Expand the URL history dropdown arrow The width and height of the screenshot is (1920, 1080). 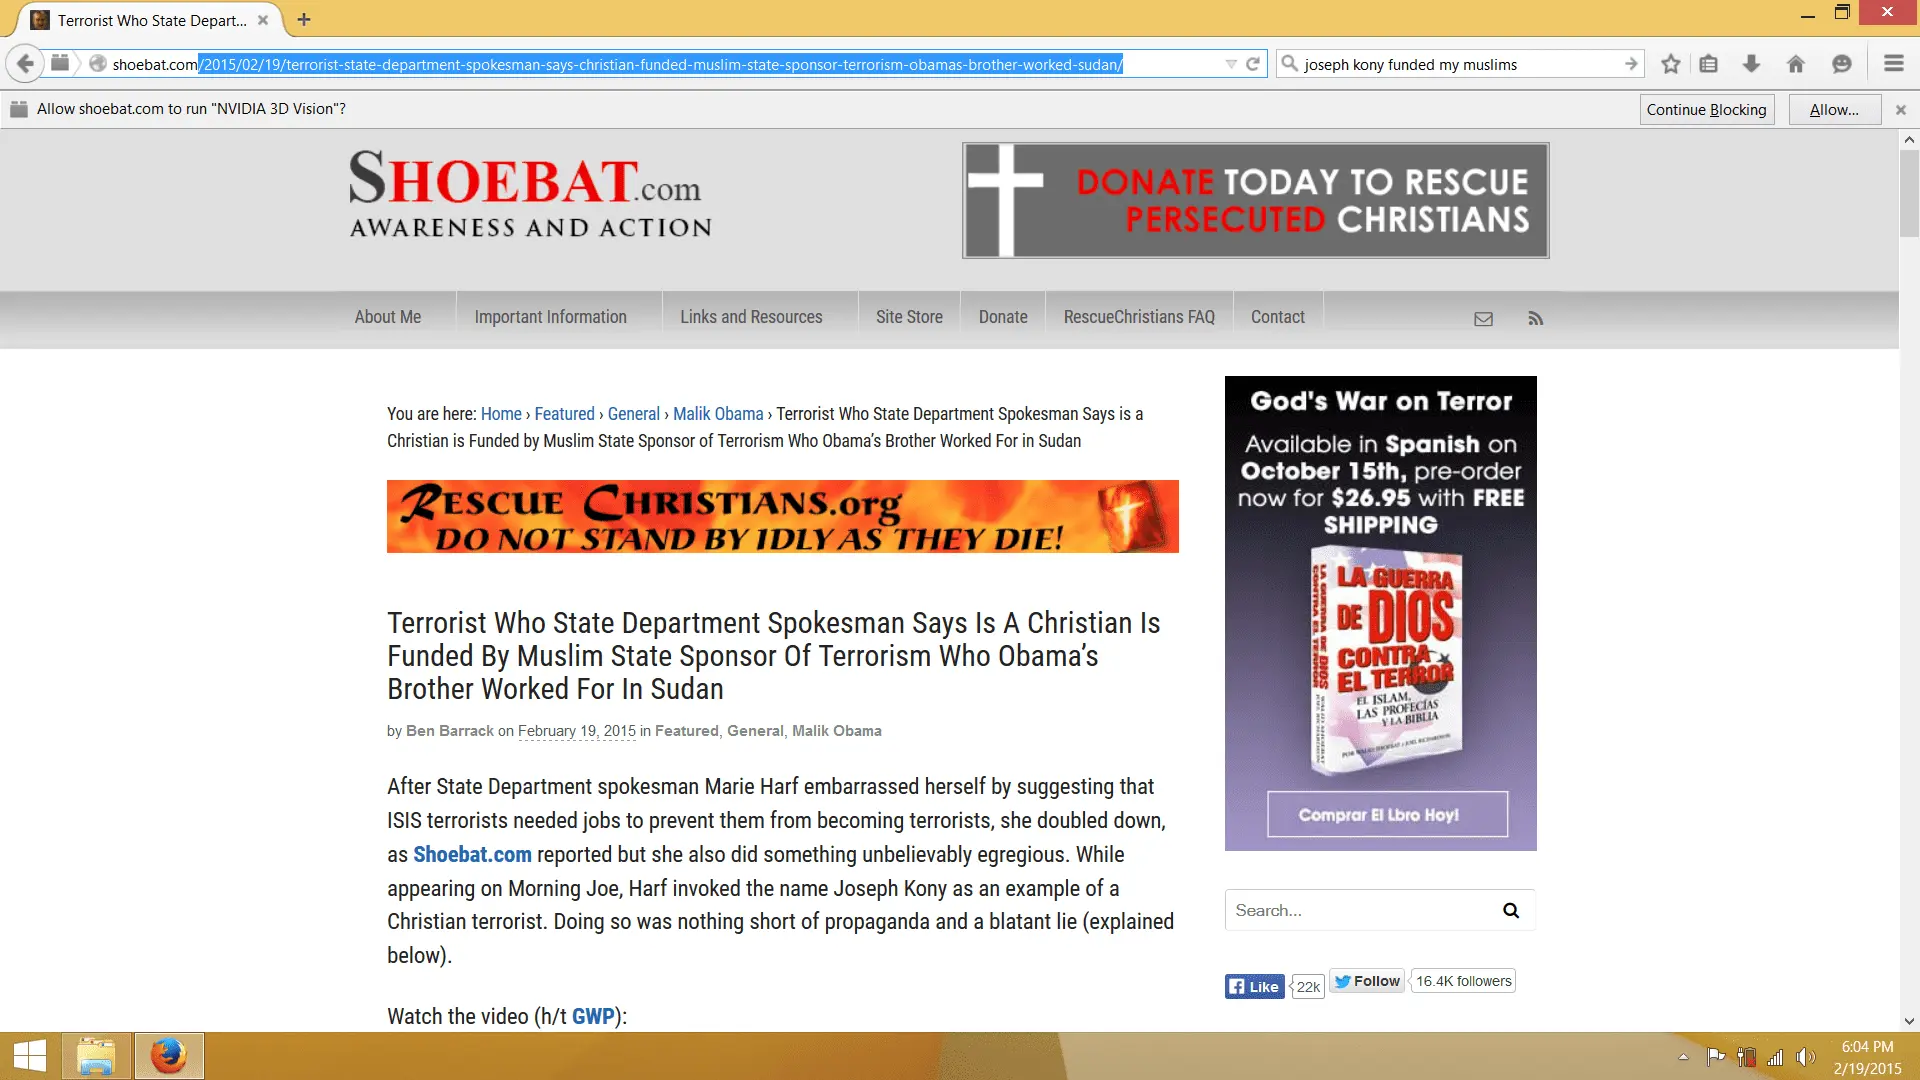pos(1231,64)
